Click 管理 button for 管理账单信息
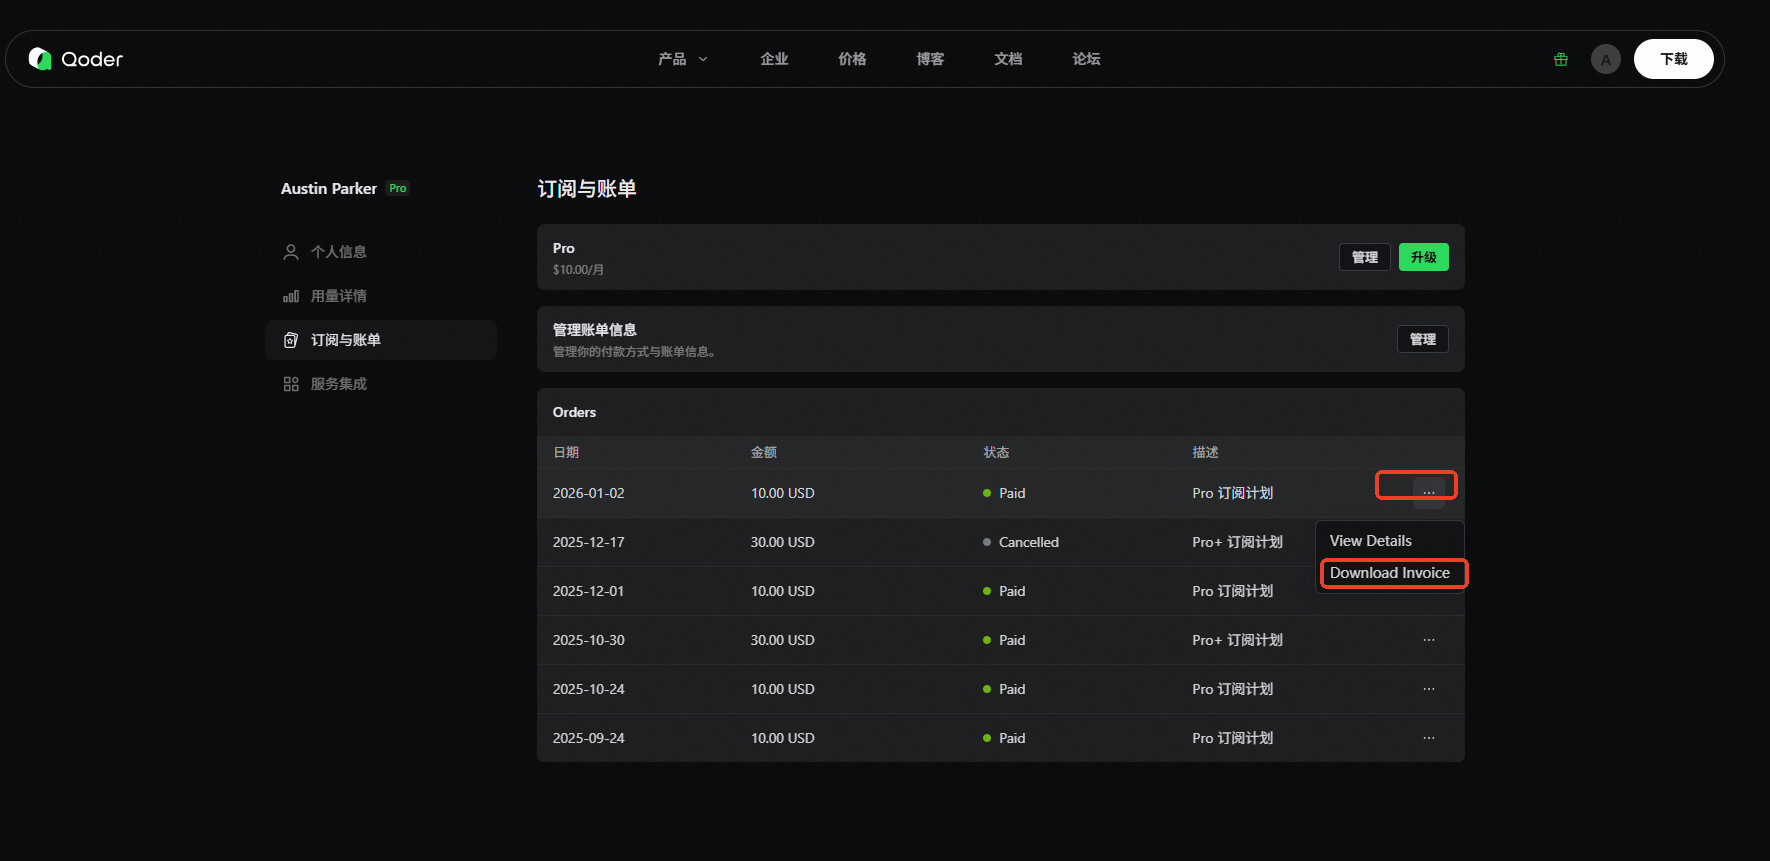 1423,339
